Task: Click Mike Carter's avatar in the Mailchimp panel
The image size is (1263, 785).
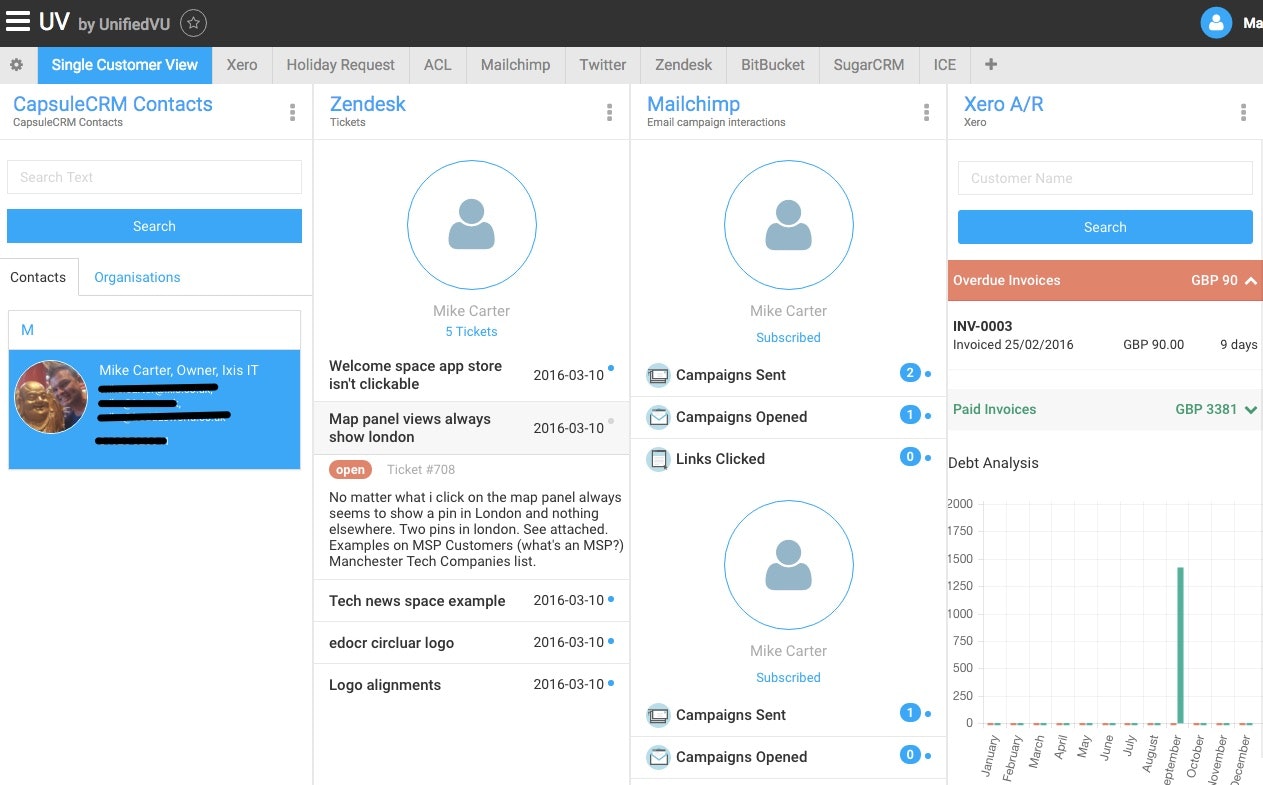Action: click(788, 225)
